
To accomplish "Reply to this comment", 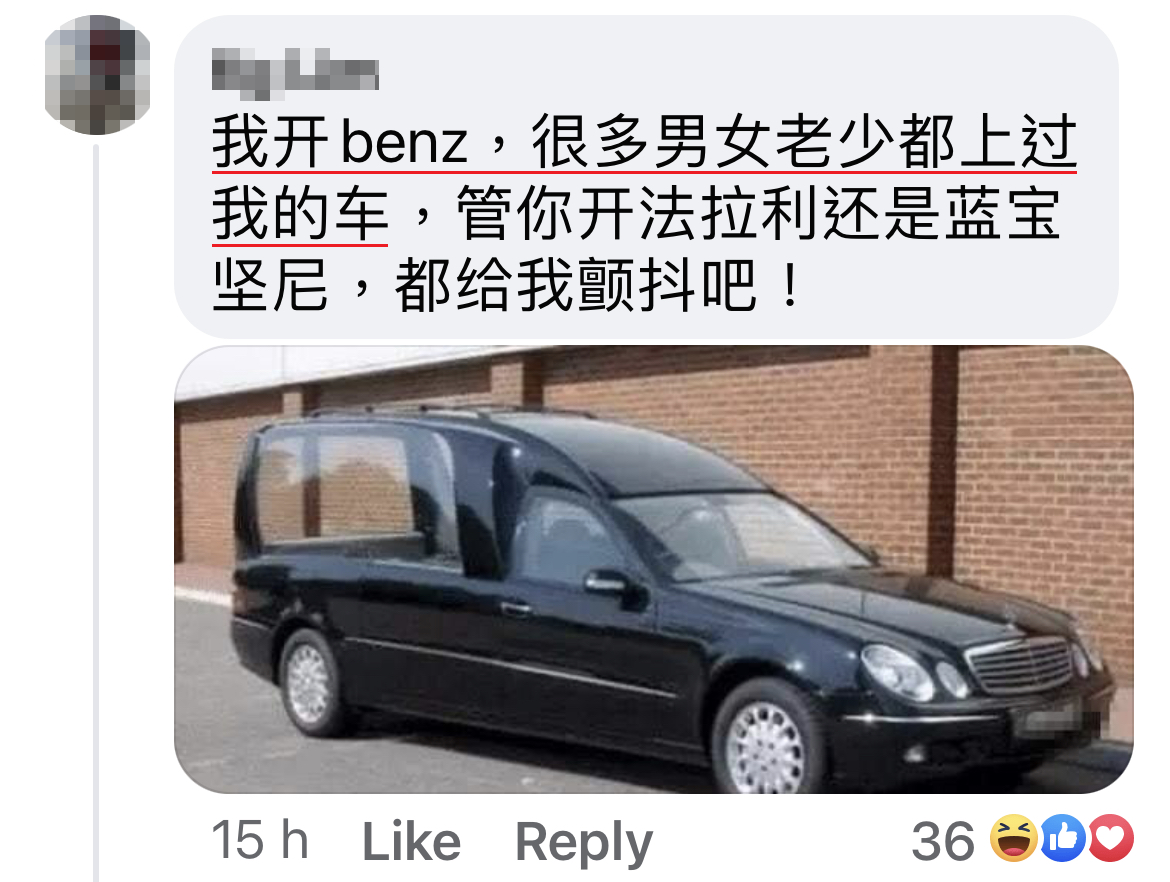I will [584, 843].
